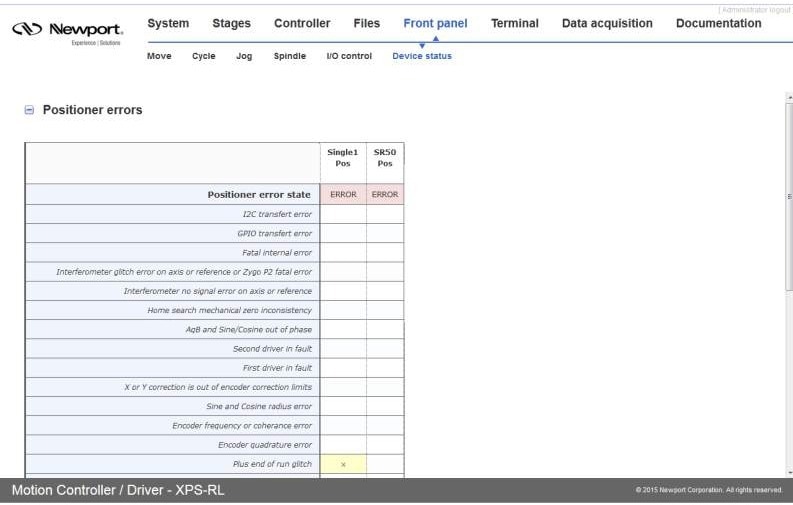793x505 pixels.
Task: Click X or Y correction limits row label
Action: coord(218,387)
